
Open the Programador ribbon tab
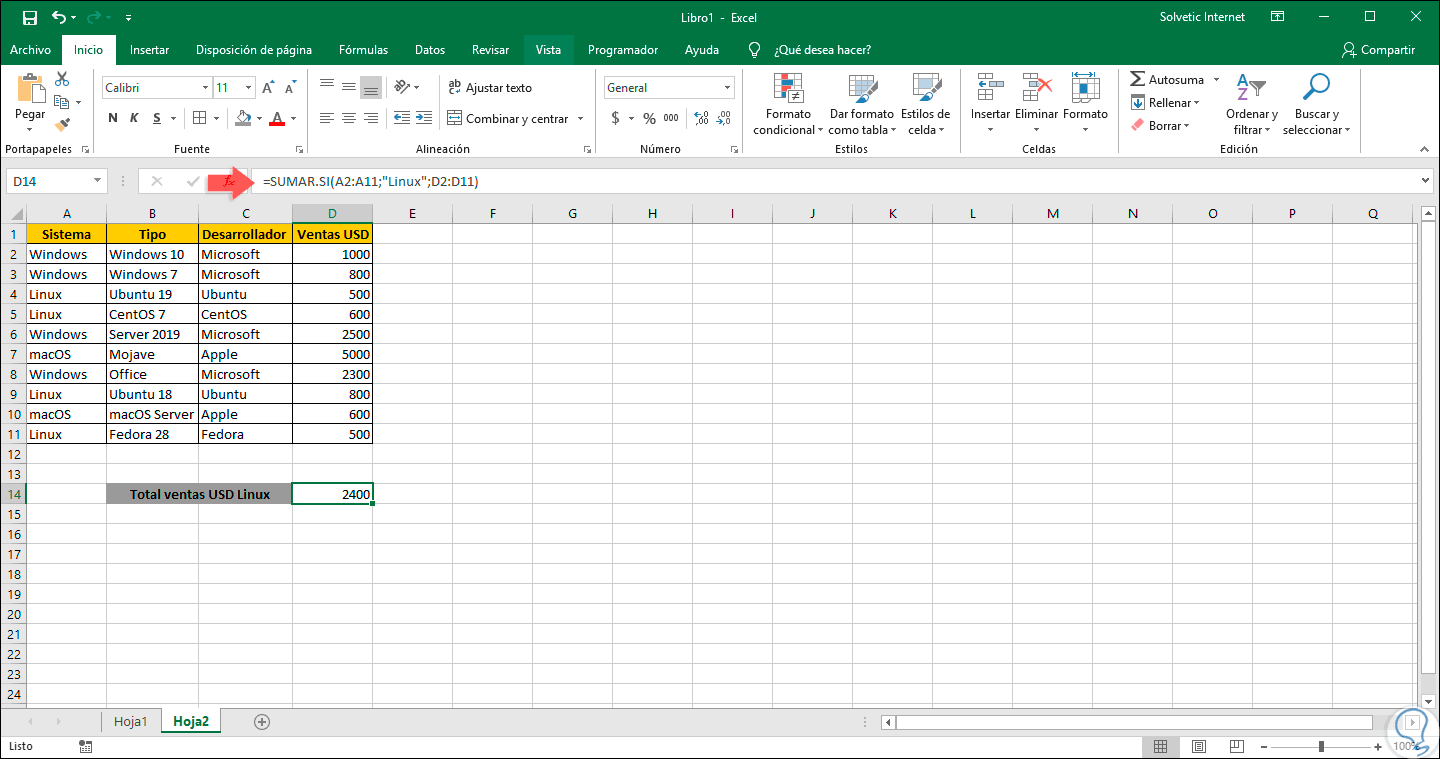622,49
